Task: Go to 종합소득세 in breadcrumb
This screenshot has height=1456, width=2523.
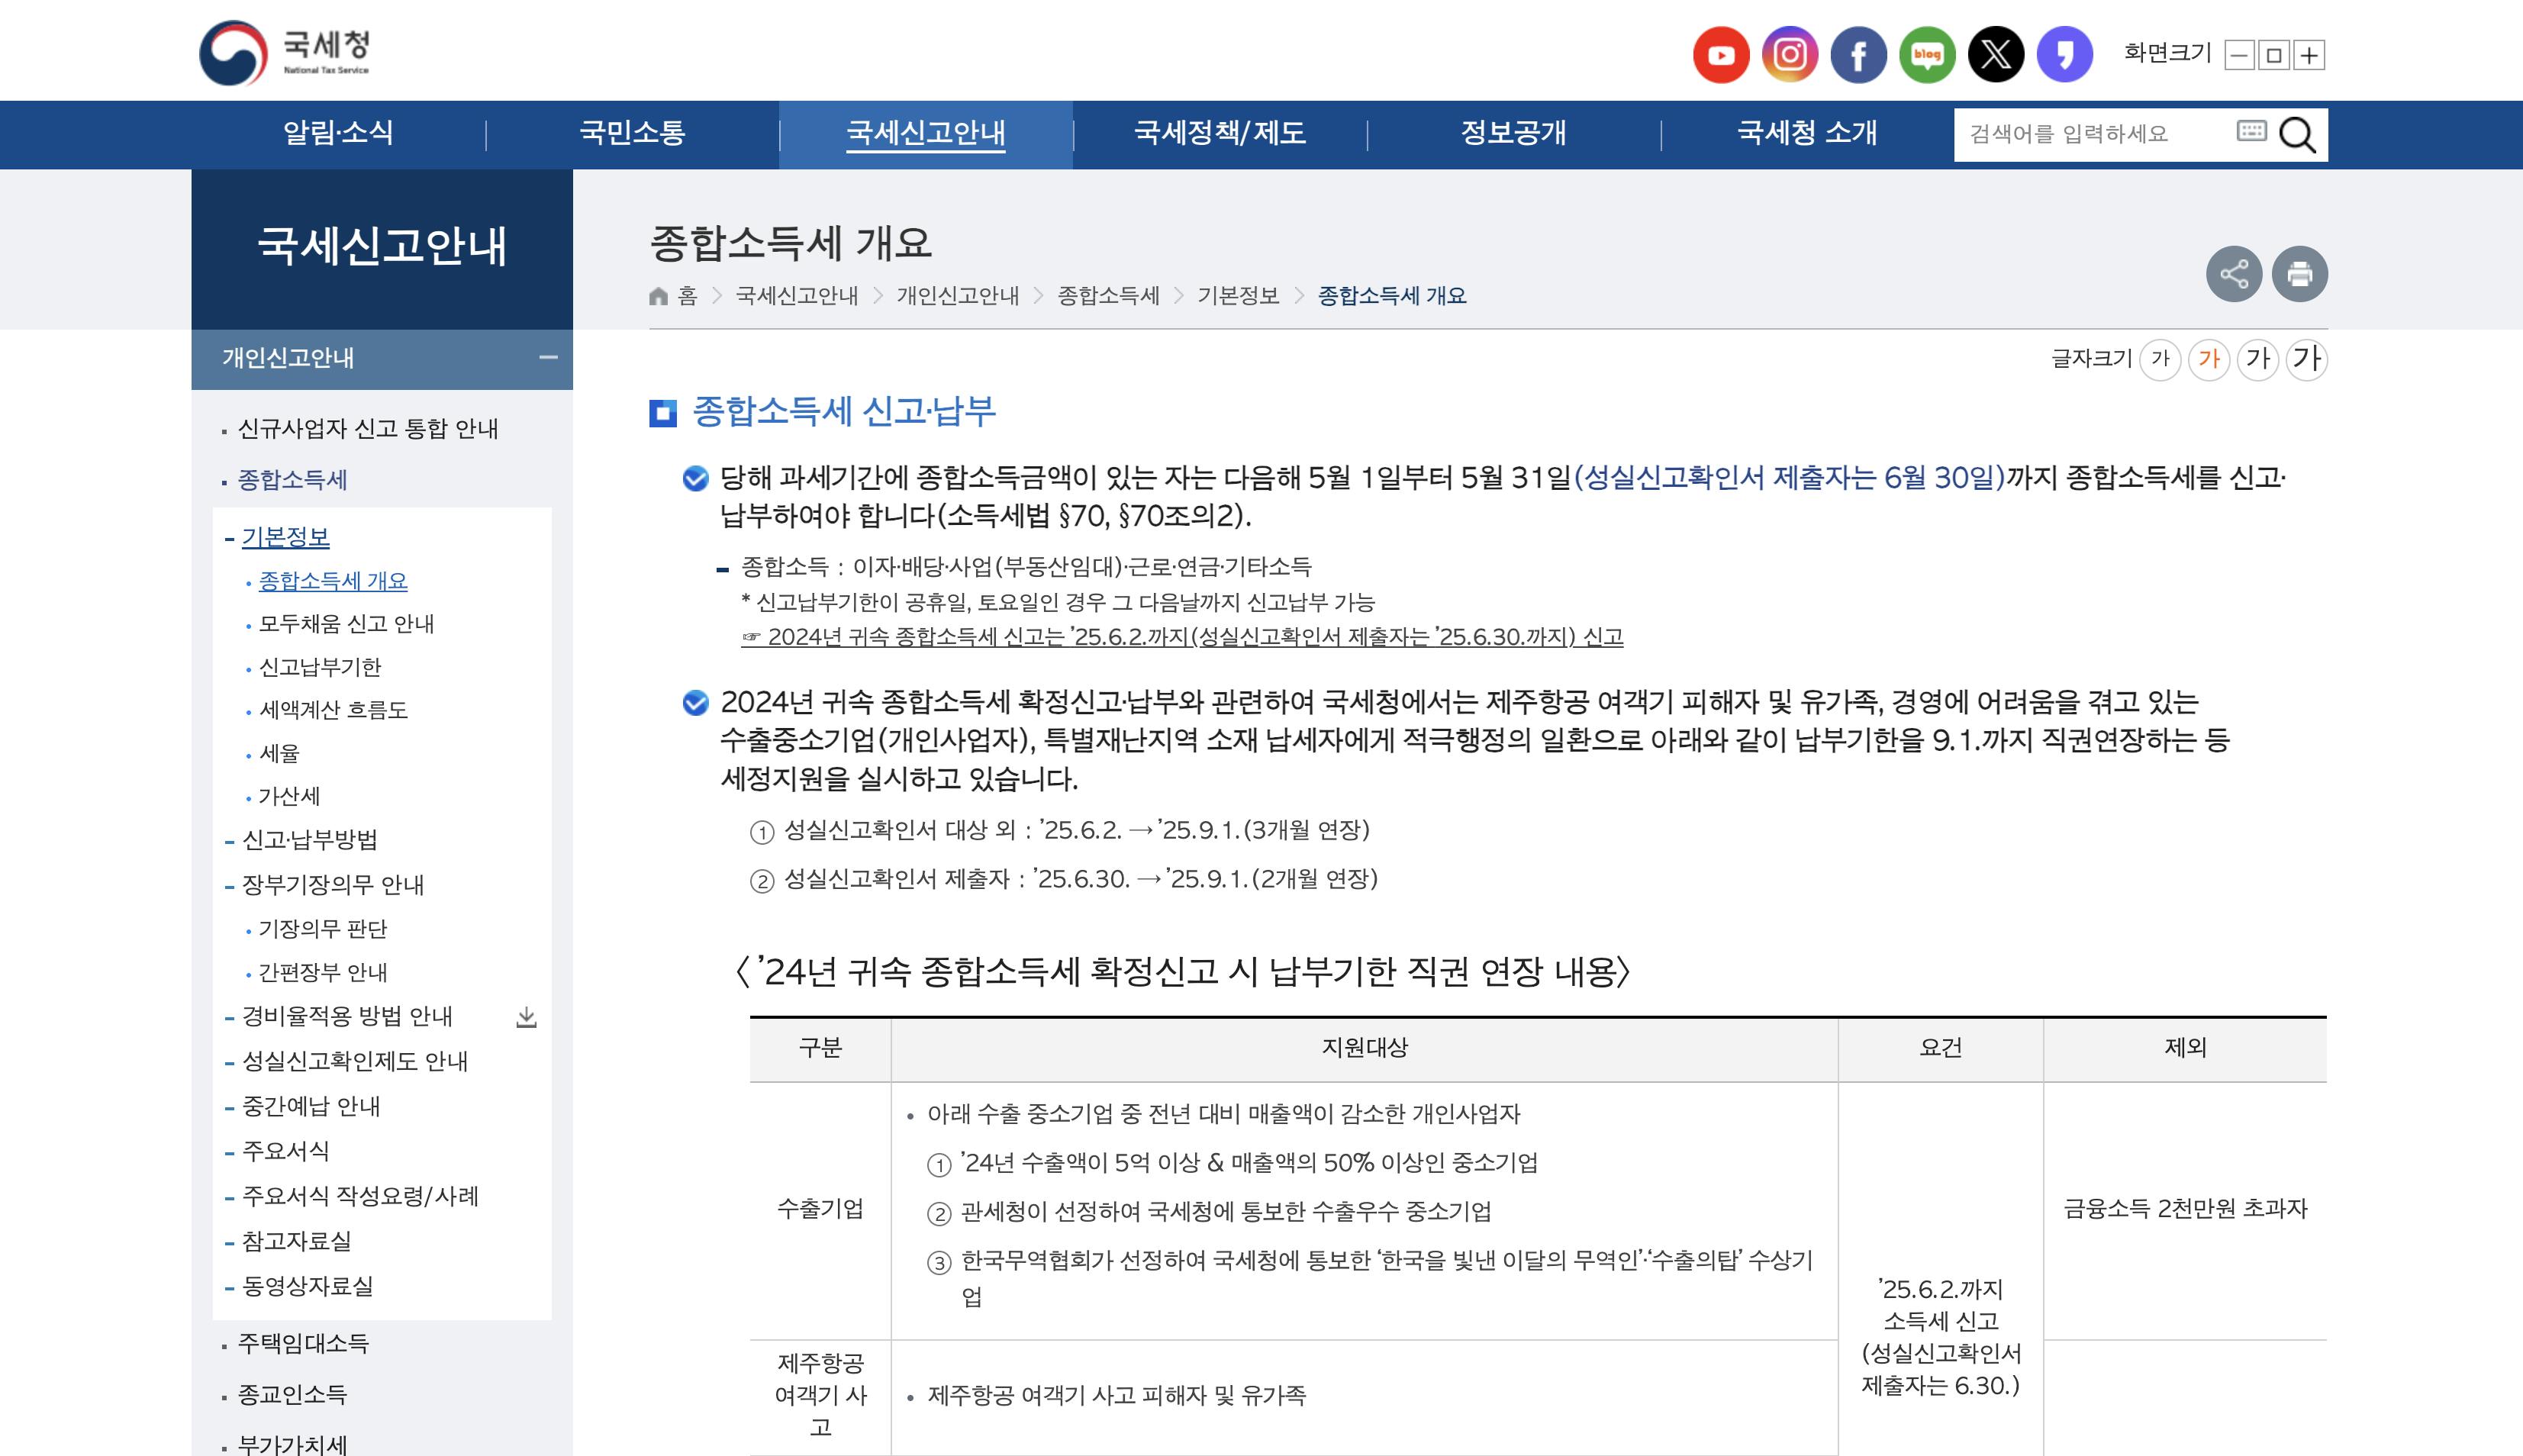Action: [x=1109, y=296]
